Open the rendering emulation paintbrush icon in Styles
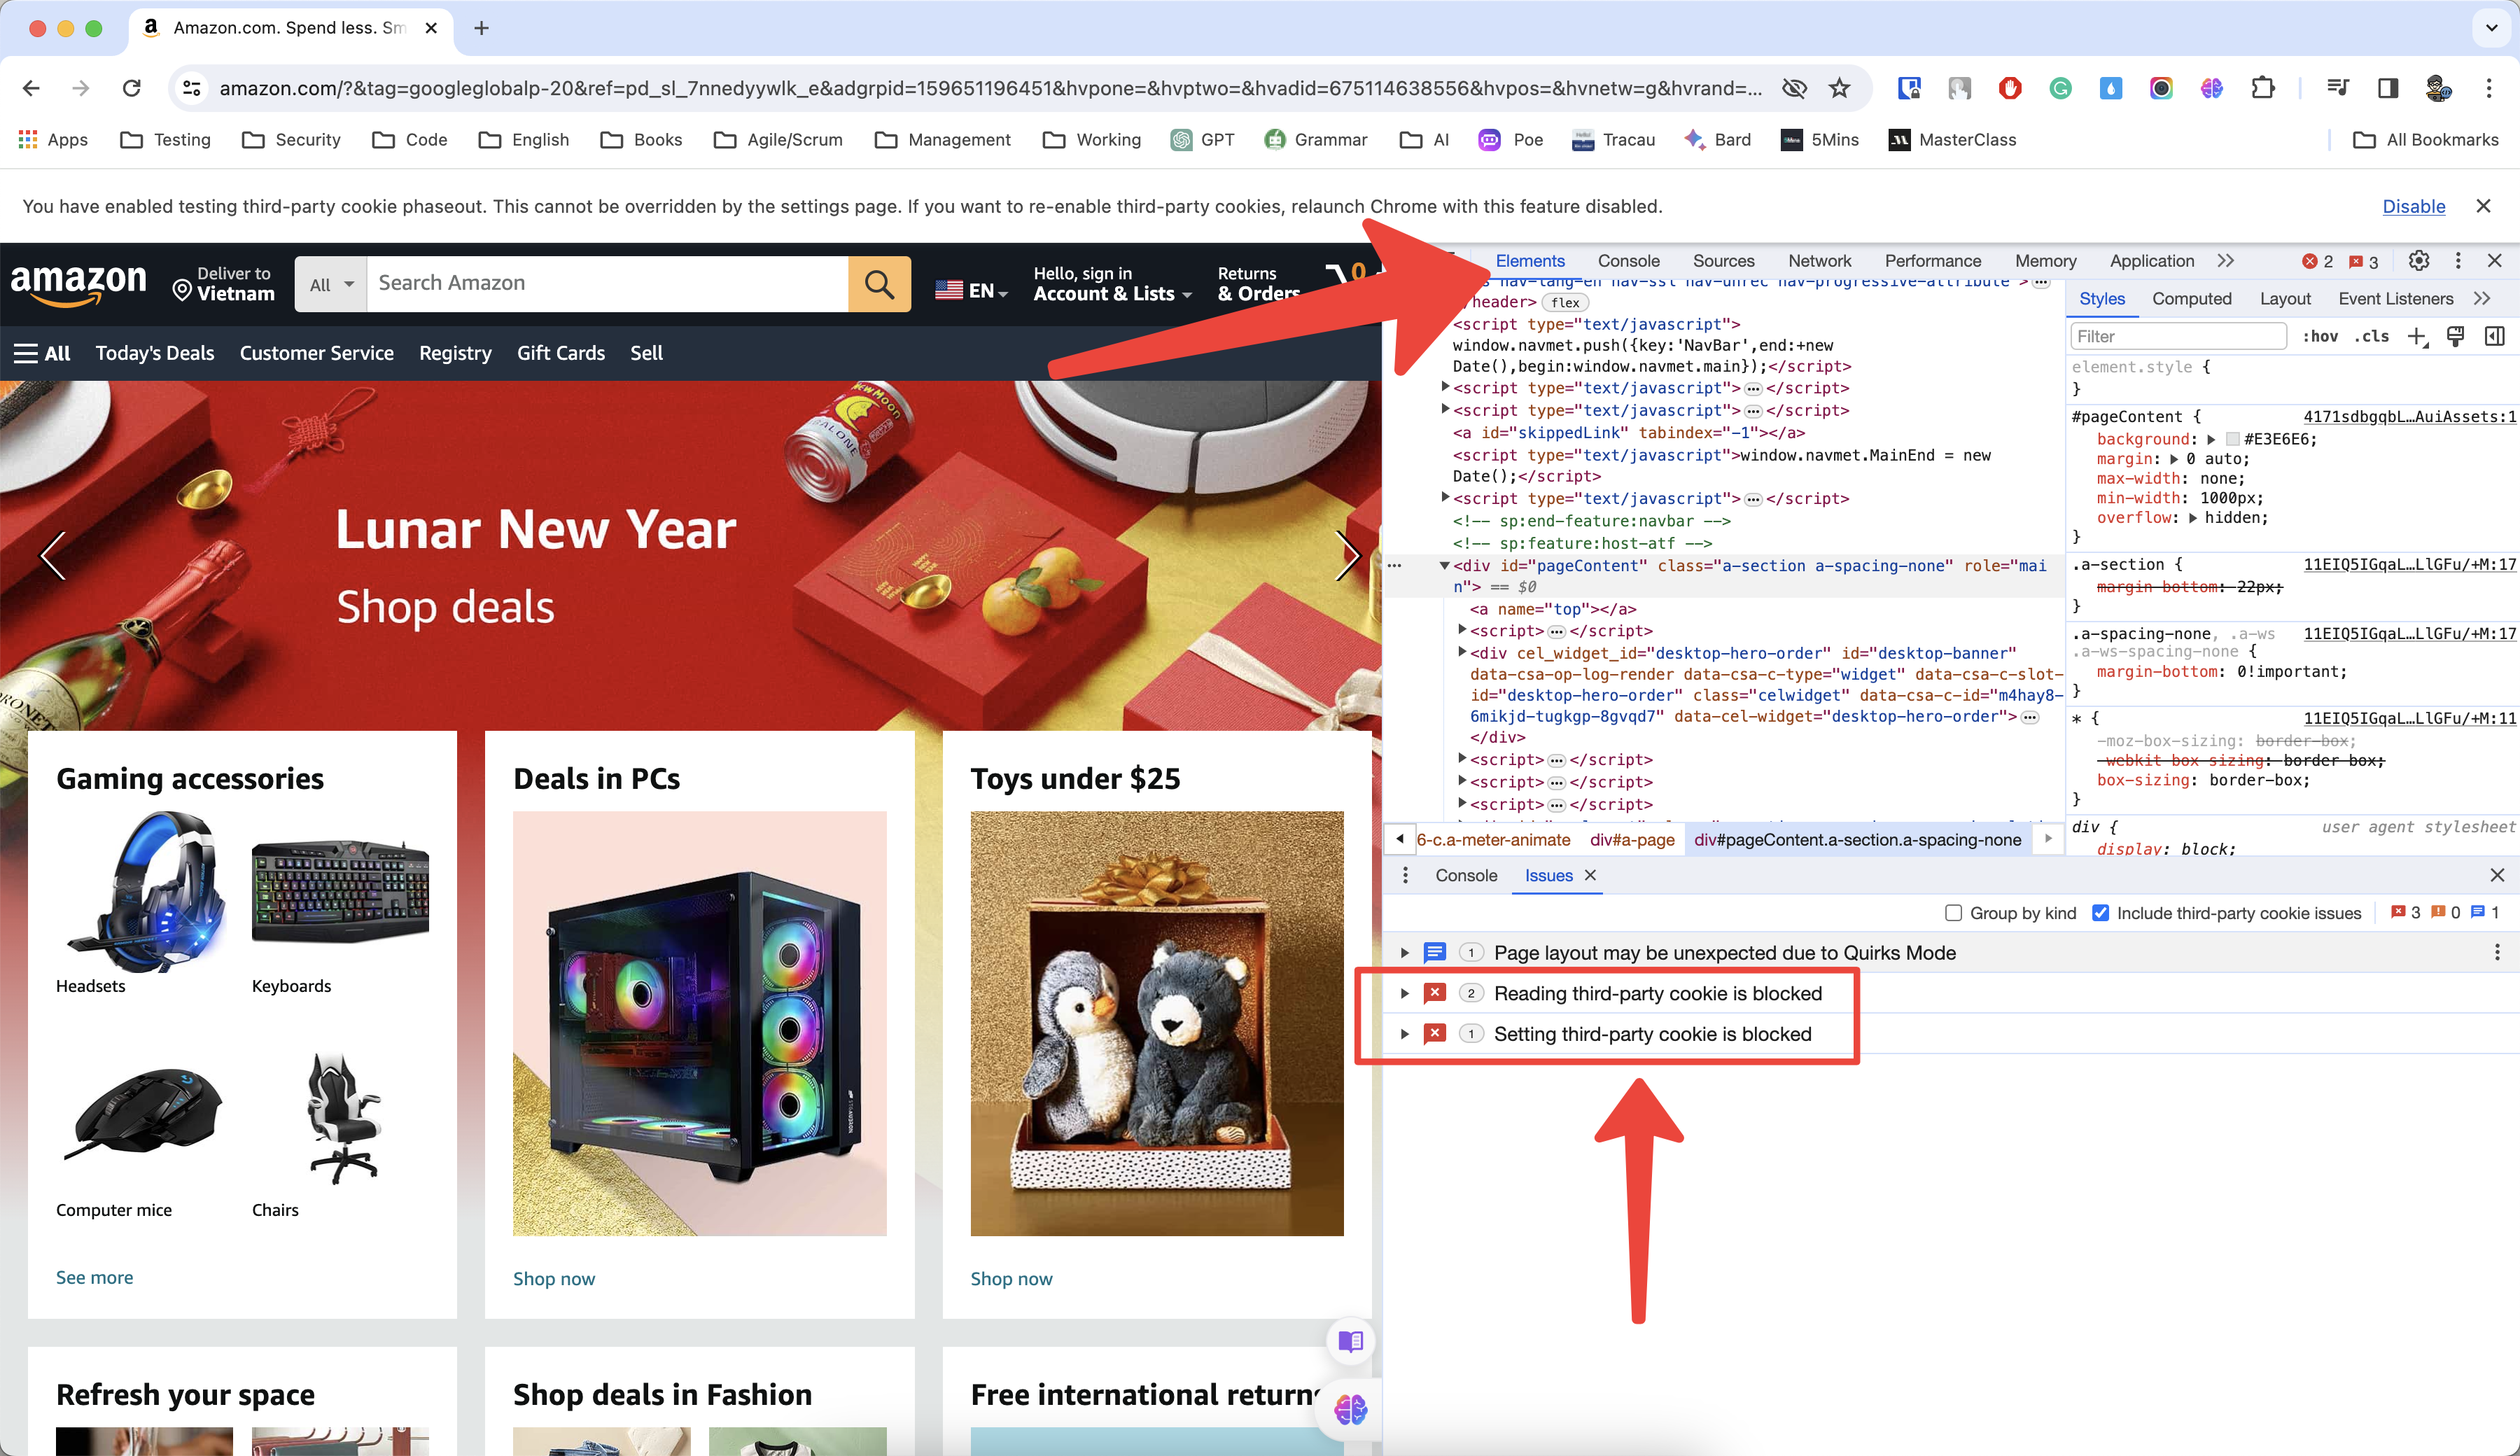The height and width of the screenshot is (1456, 2520). [2455, 336]
